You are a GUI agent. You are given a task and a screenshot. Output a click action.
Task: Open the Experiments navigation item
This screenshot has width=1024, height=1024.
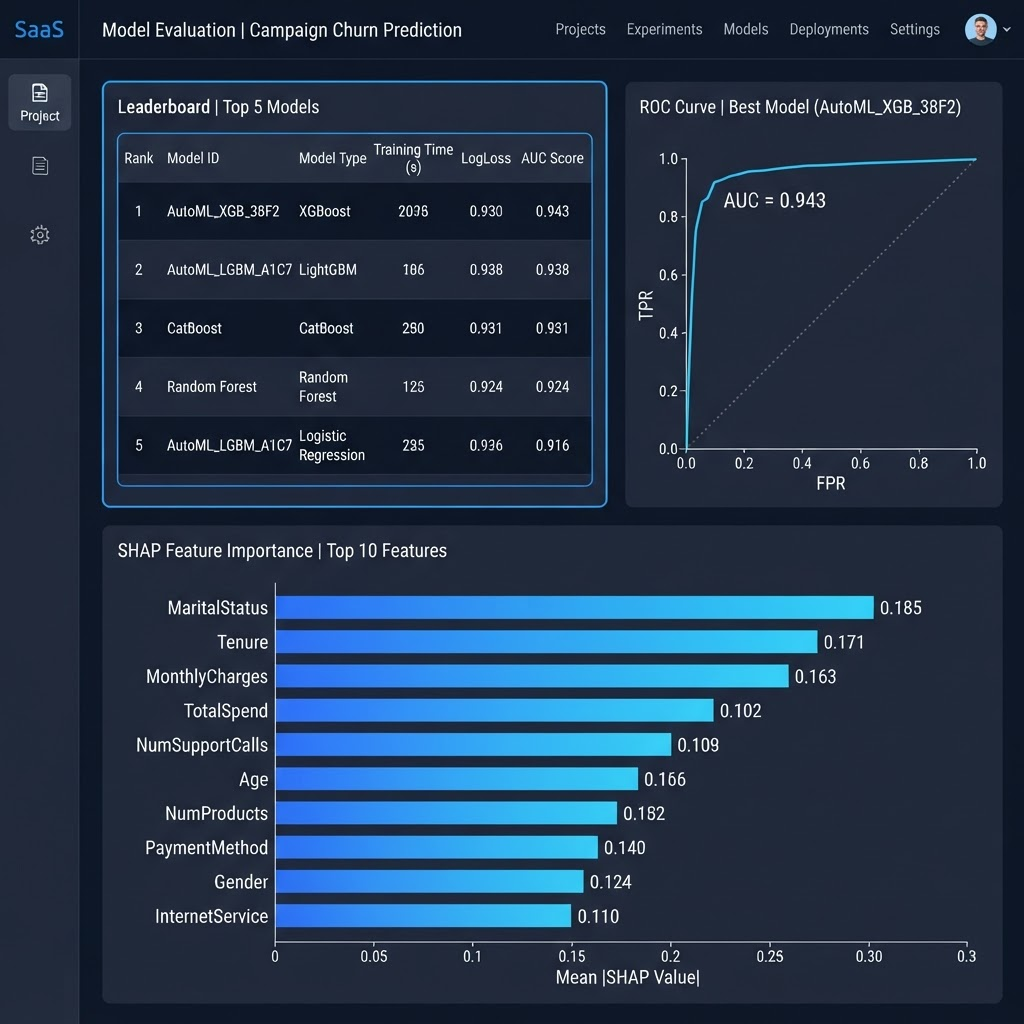click(664, 29)
